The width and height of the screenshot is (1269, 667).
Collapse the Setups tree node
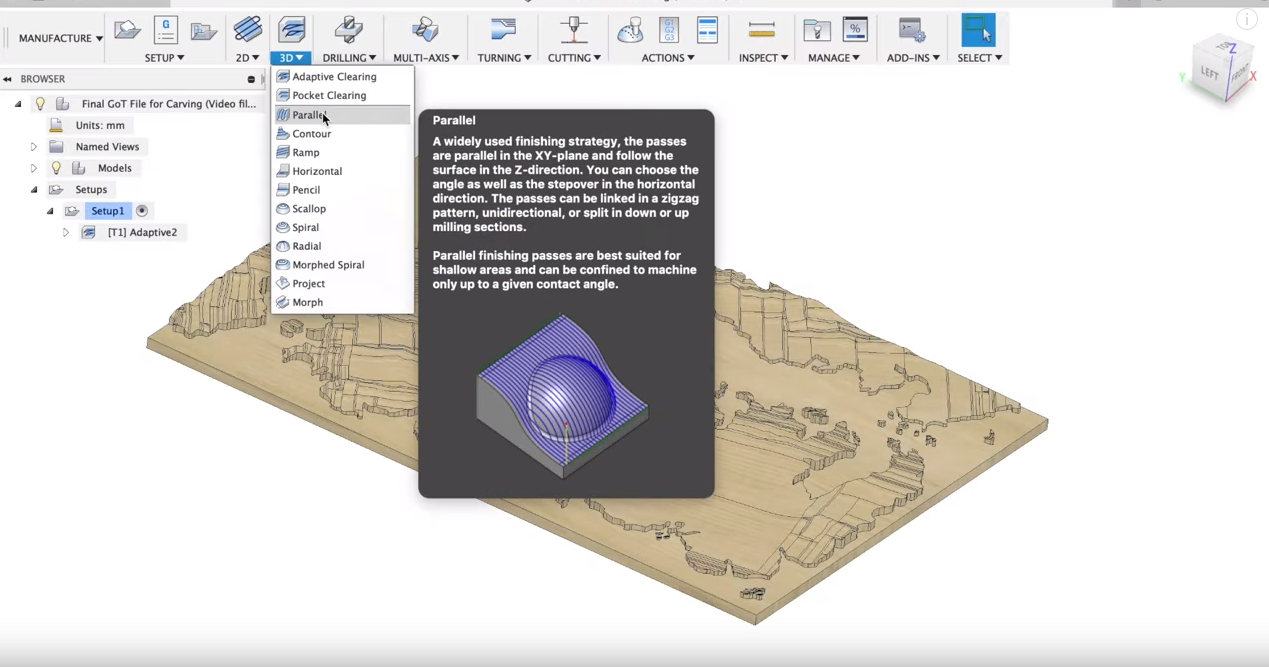(x=34, y=190)
